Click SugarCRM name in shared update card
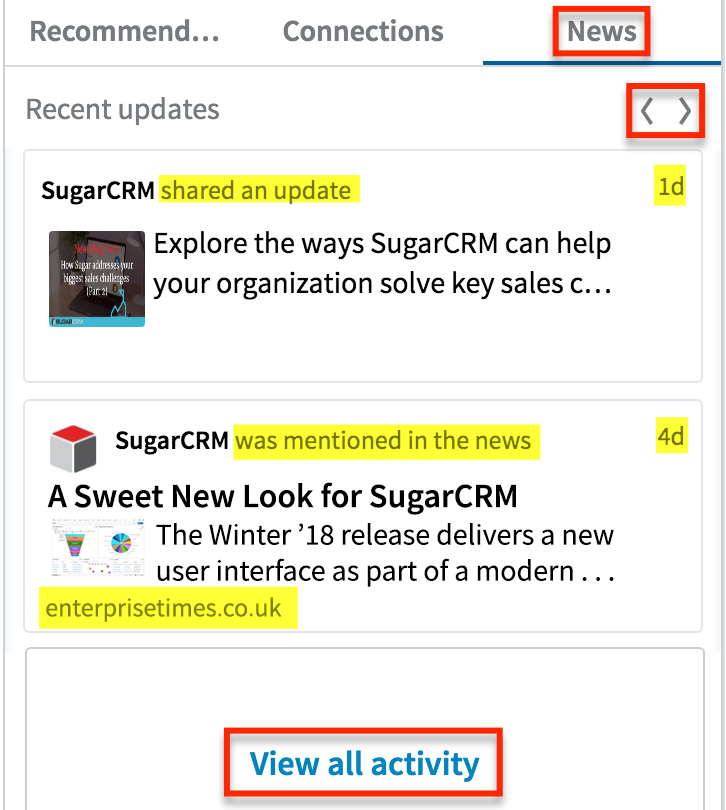 pos(98,190)
